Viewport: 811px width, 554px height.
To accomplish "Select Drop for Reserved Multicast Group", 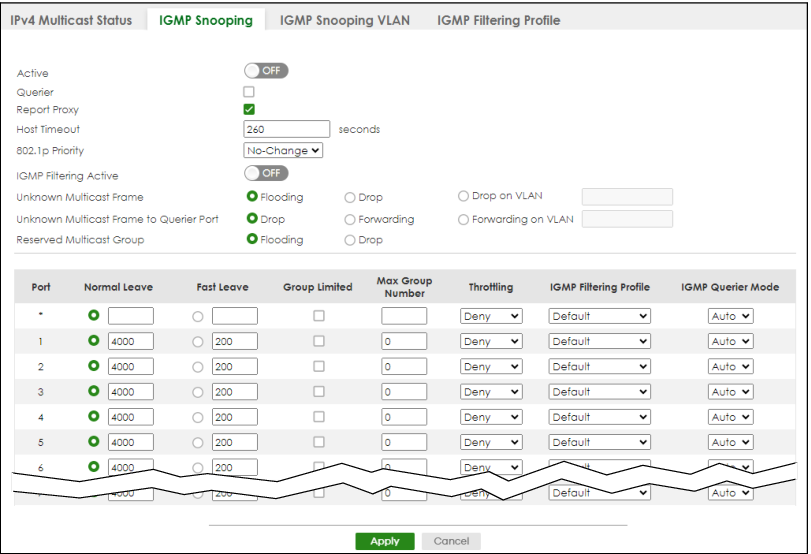I will 350,240.
